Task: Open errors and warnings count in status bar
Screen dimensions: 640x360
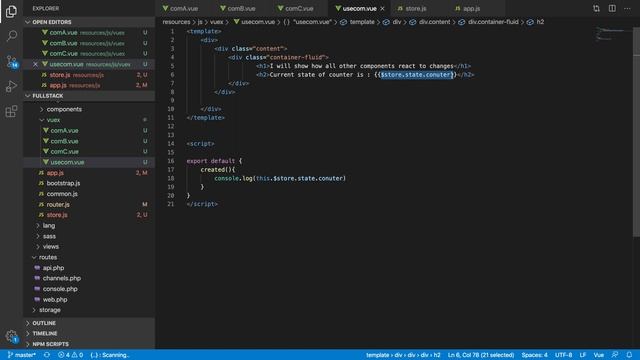Action: (x=70, y=355)
